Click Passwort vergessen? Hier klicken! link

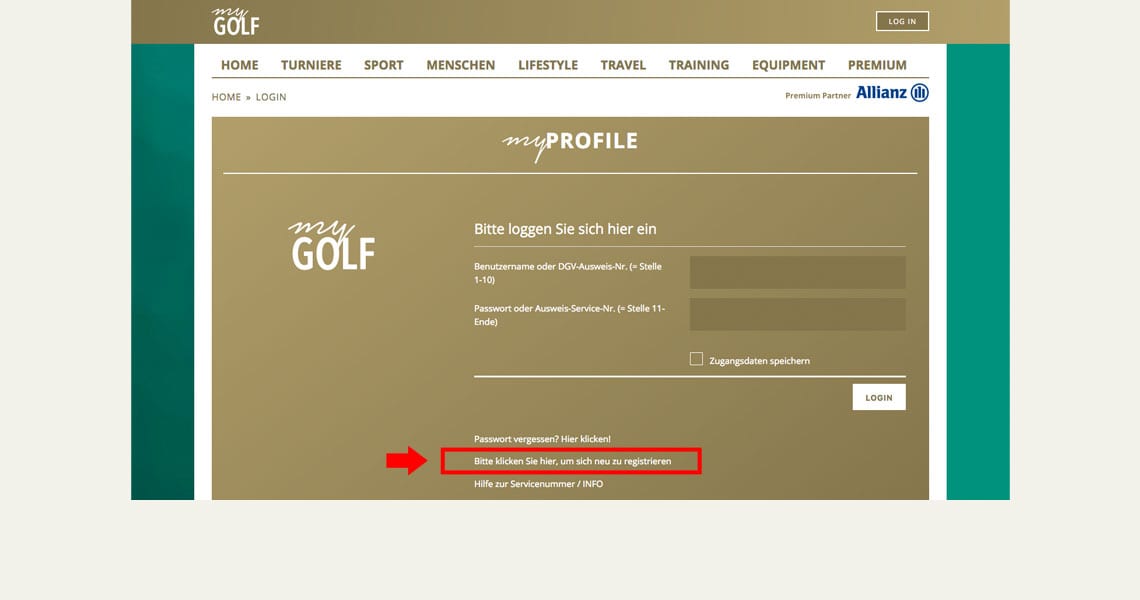(x=542, y=439)
